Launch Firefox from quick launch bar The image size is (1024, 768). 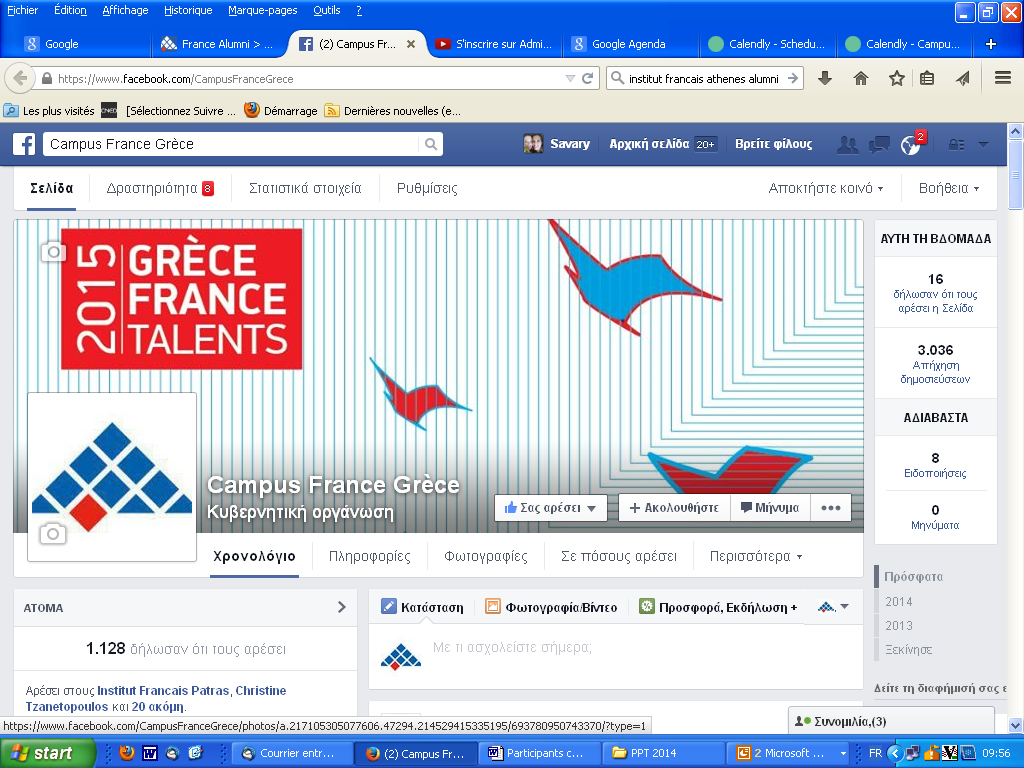pyautogui.click(x=127, y=753)
